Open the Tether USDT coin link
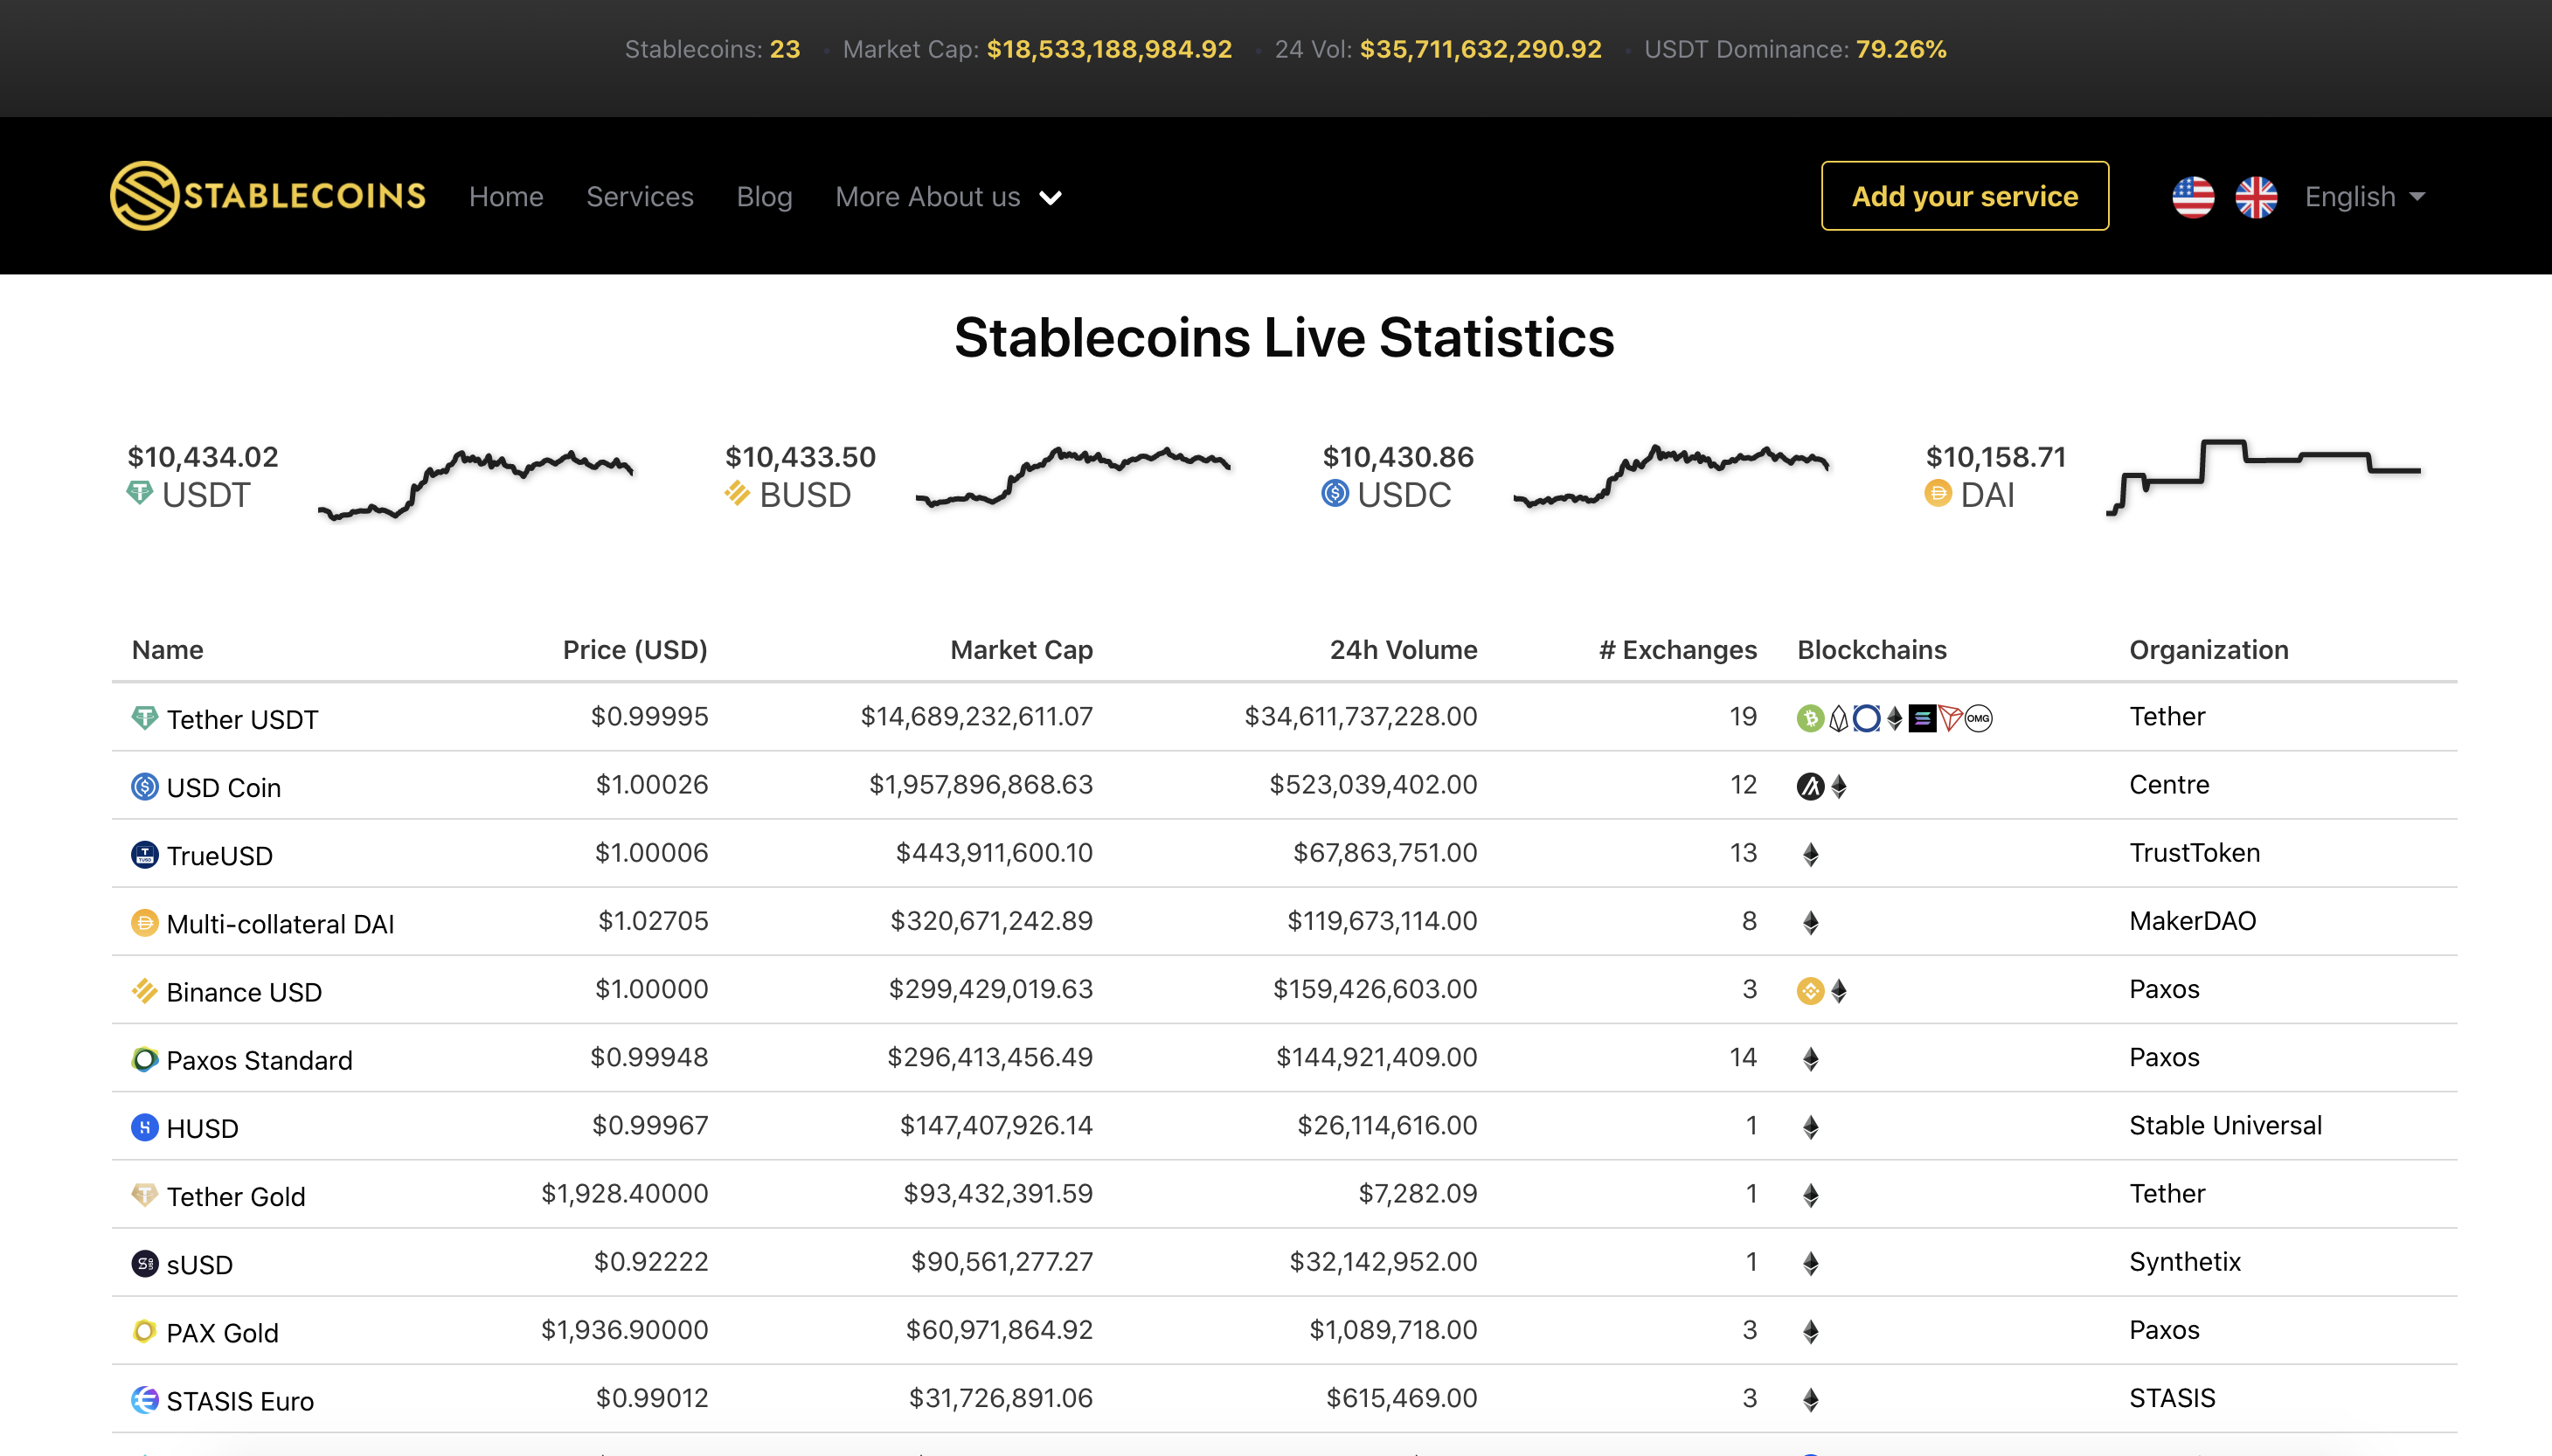Screen dimensions: 2552x1456 (242, 720)
